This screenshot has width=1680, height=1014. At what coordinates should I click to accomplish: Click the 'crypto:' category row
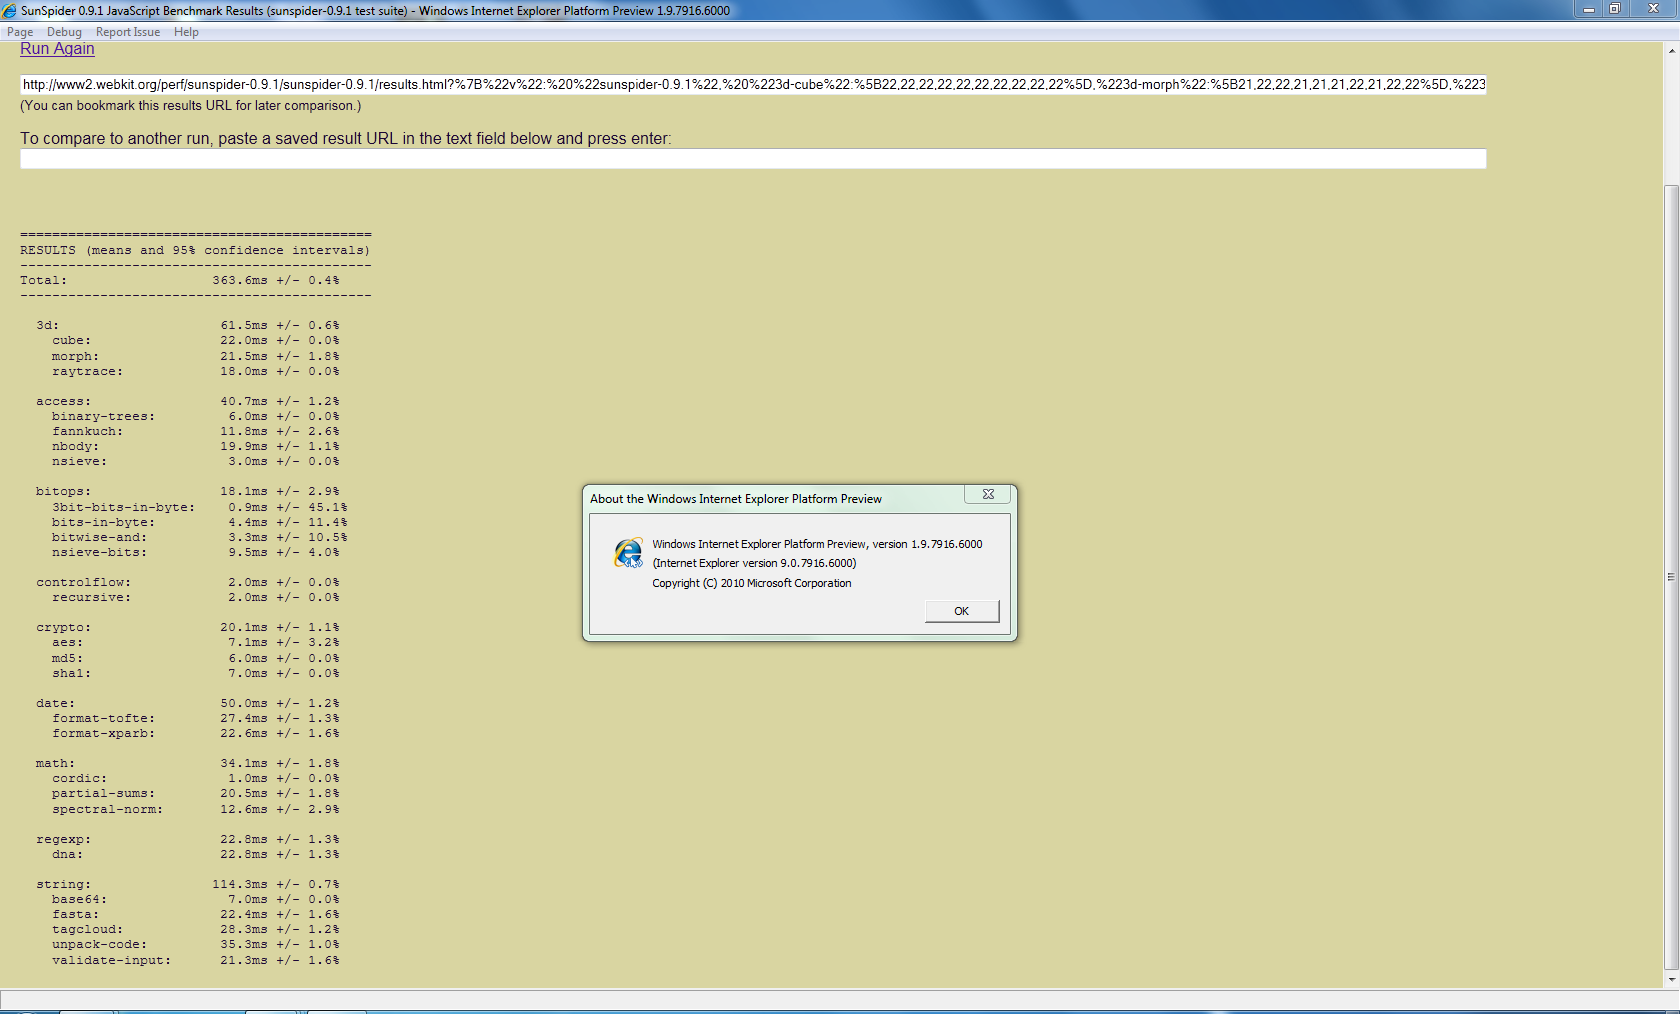pyautogui.click(x=188, y=628)
